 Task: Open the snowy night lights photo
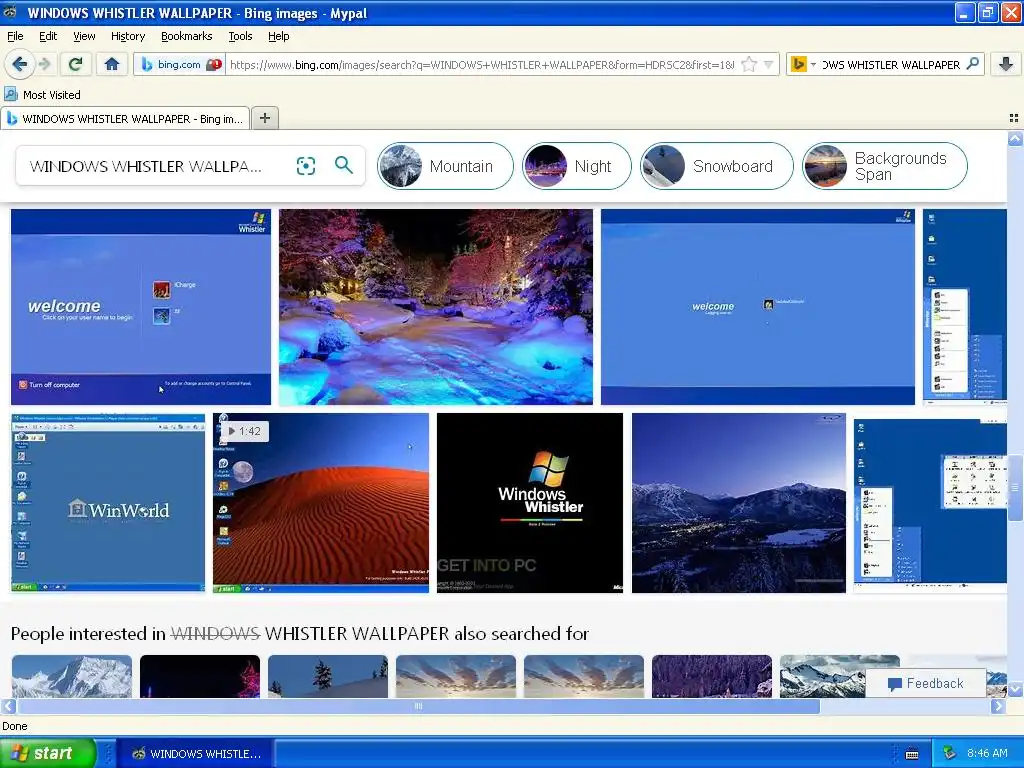(436, 307)
